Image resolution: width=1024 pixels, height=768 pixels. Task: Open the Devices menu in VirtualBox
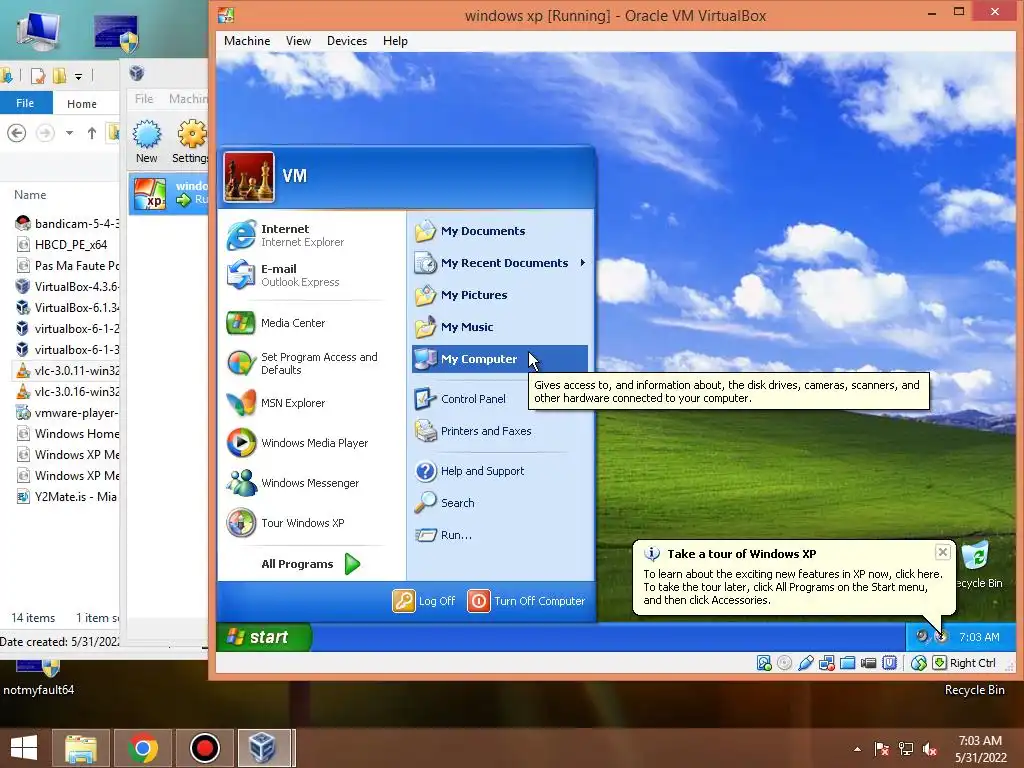(x=347, y=40)
